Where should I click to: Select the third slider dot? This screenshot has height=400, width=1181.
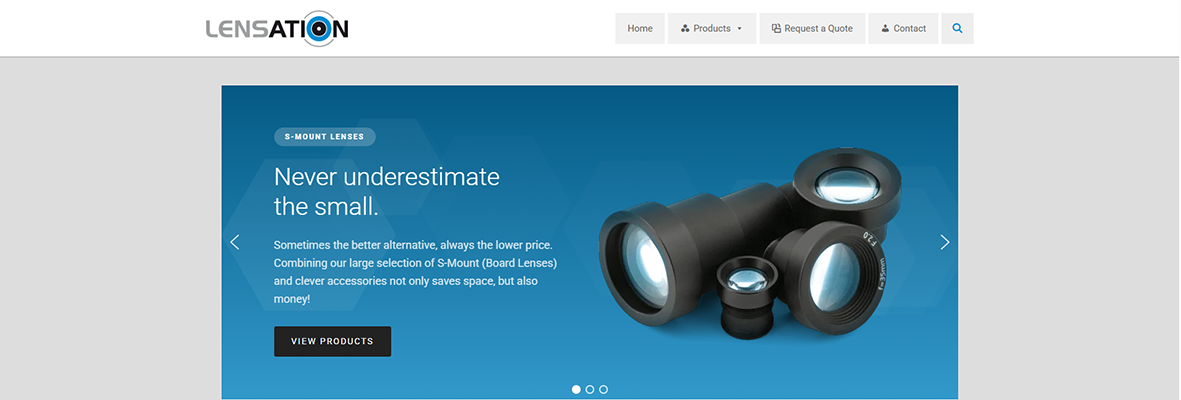tap(603, 389)
